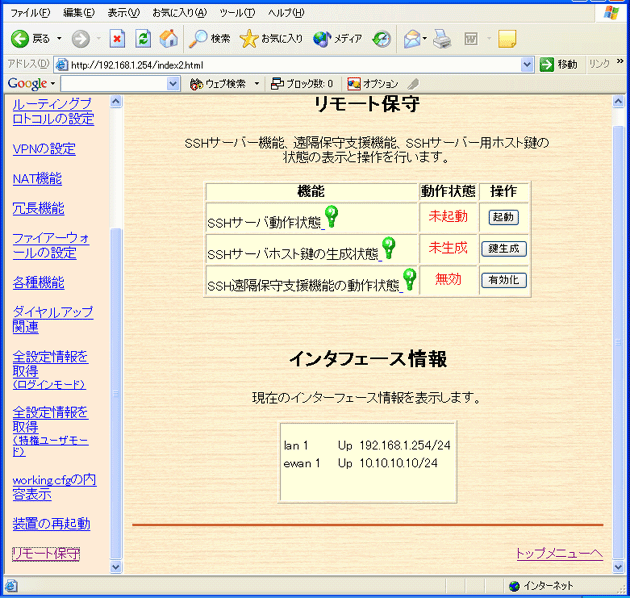Open the VPNの設定 sidebar link

(43, 149)
